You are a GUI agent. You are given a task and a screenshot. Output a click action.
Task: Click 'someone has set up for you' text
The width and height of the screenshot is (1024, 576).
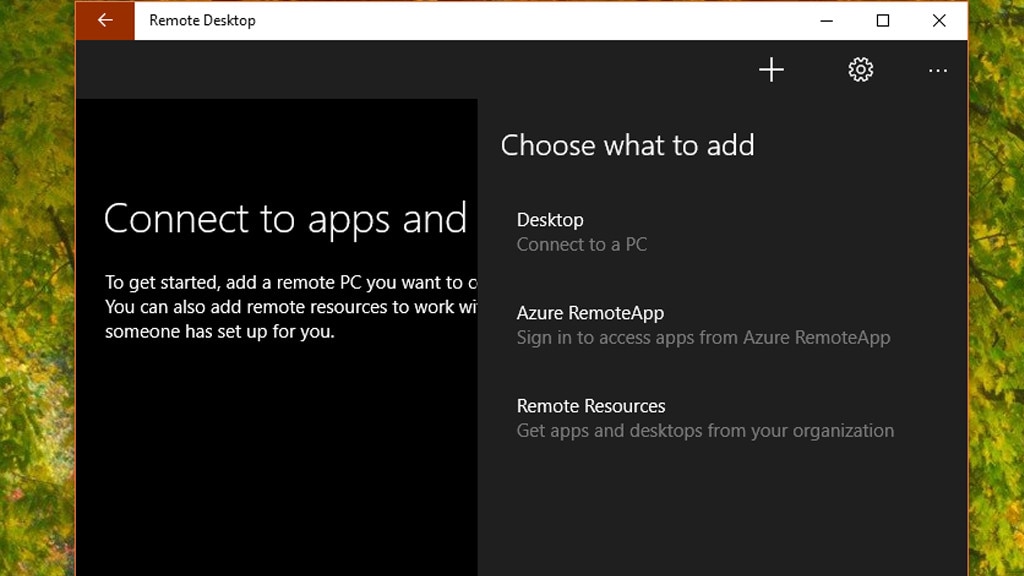point(219,332)
